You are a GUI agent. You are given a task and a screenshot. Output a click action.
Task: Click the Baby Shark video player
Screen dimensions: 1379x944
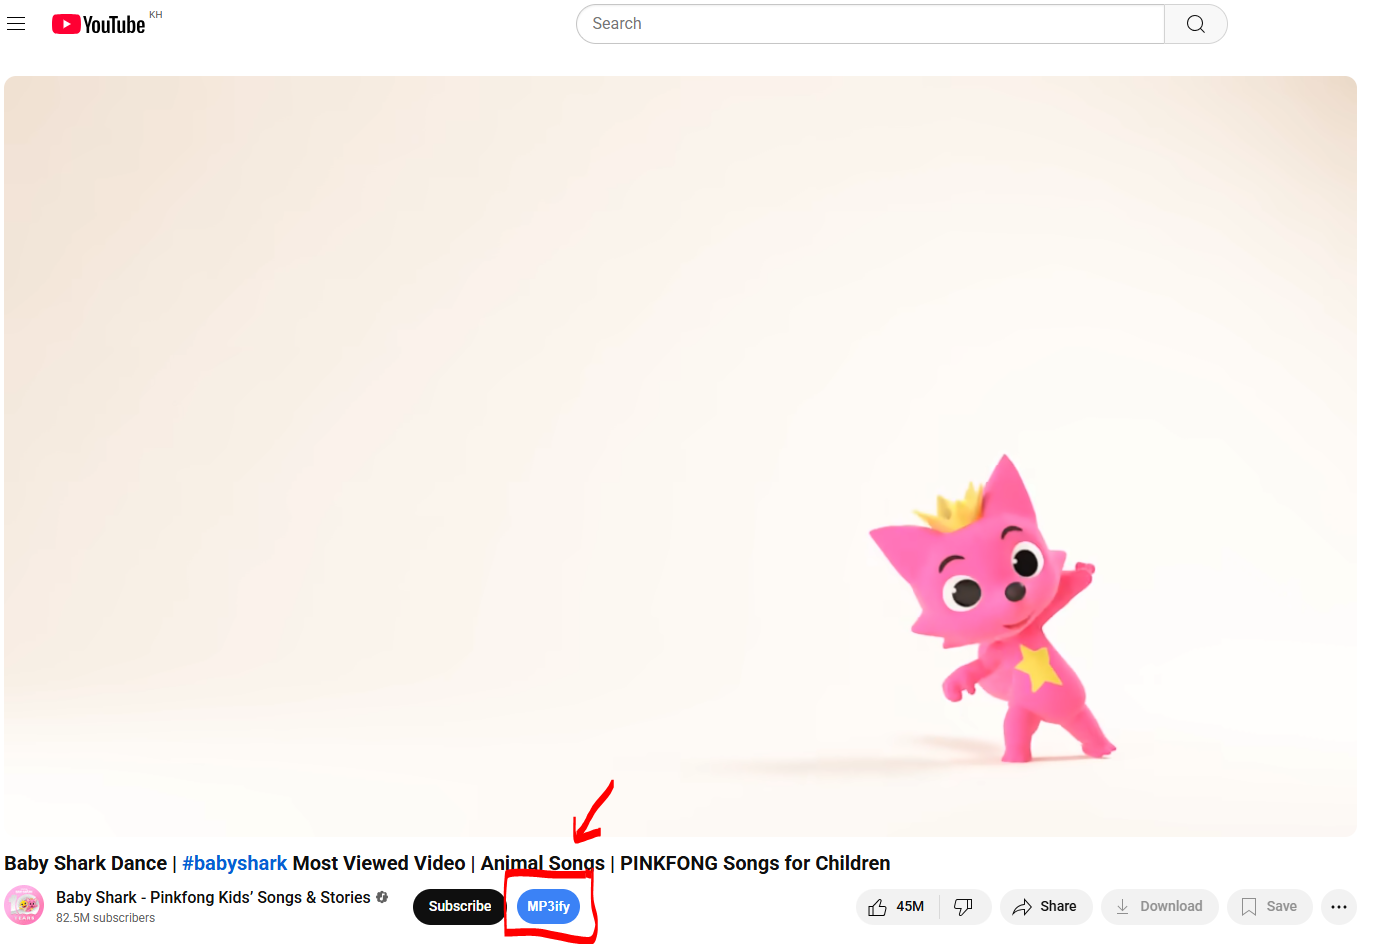(680, 456)
